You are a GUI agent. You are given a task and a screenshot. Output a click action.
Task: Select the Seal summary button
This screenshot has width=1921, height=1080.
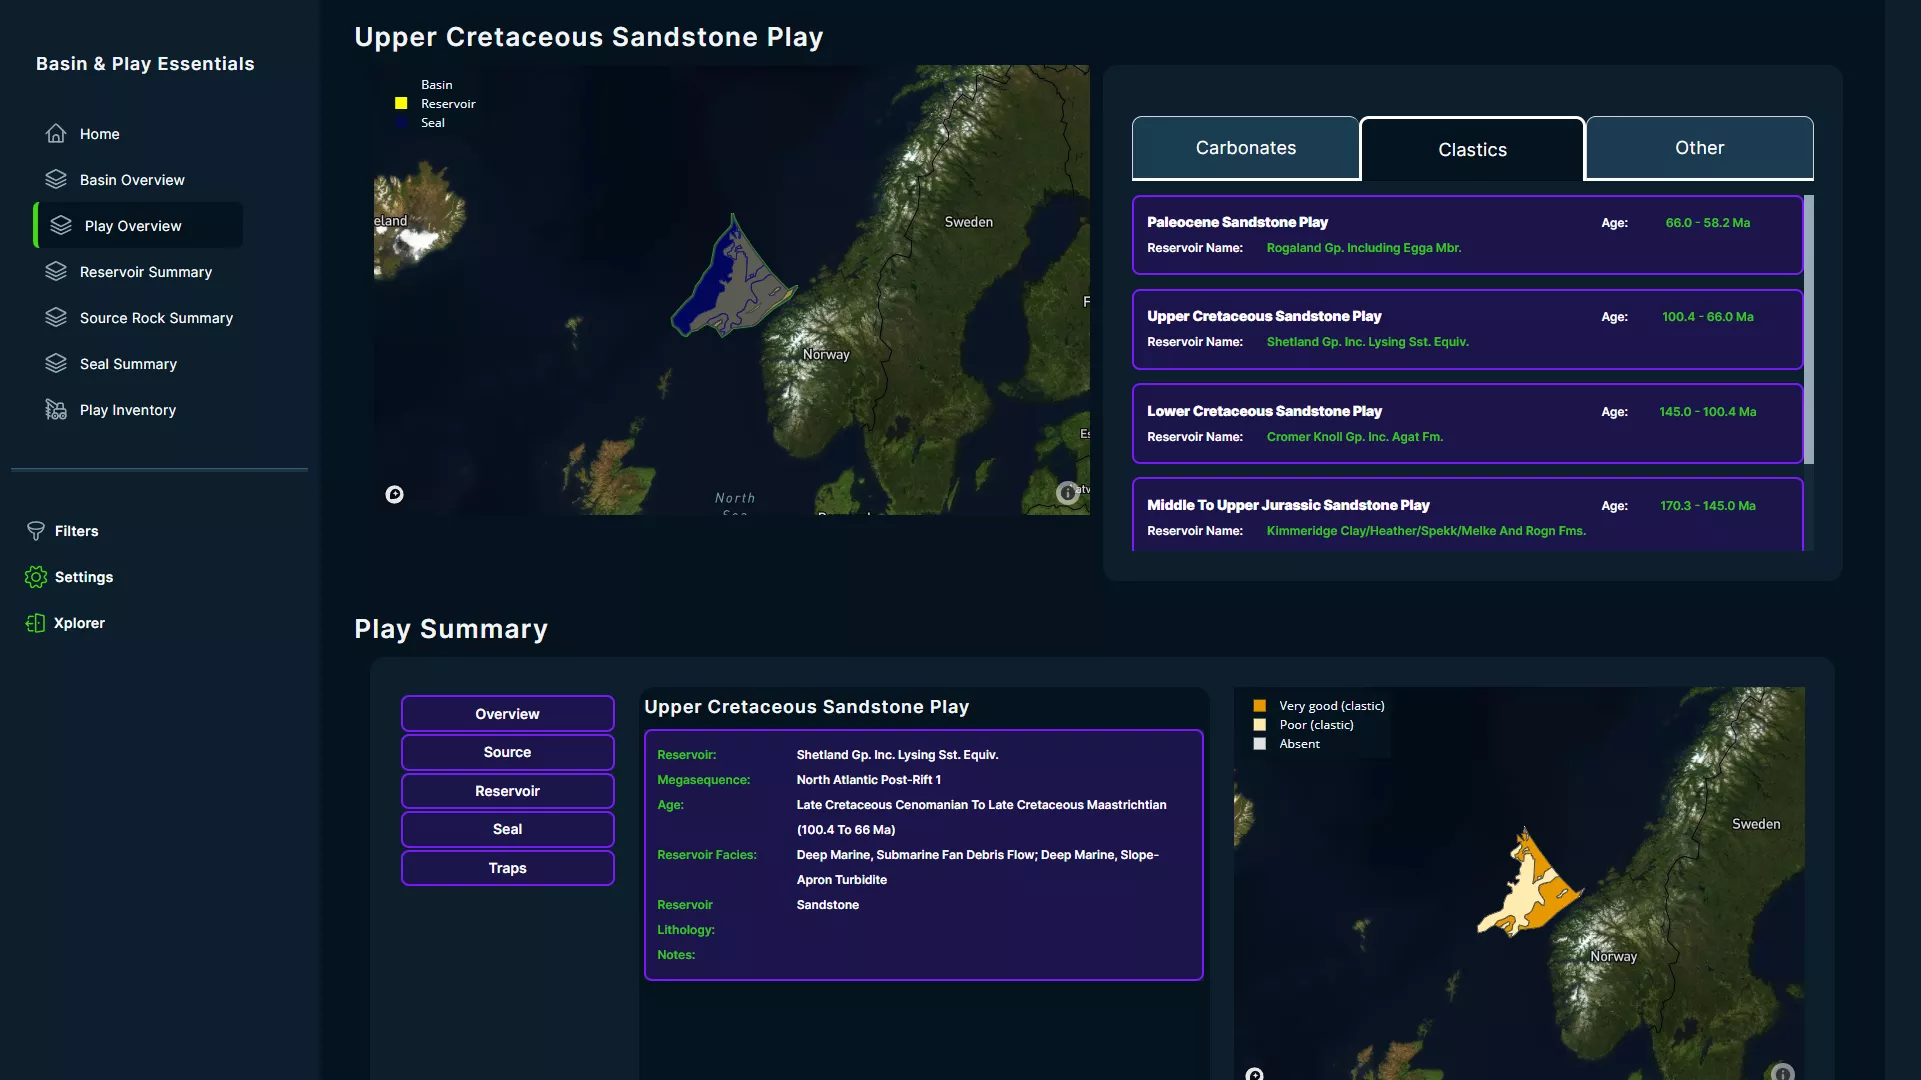click(507, 829)
